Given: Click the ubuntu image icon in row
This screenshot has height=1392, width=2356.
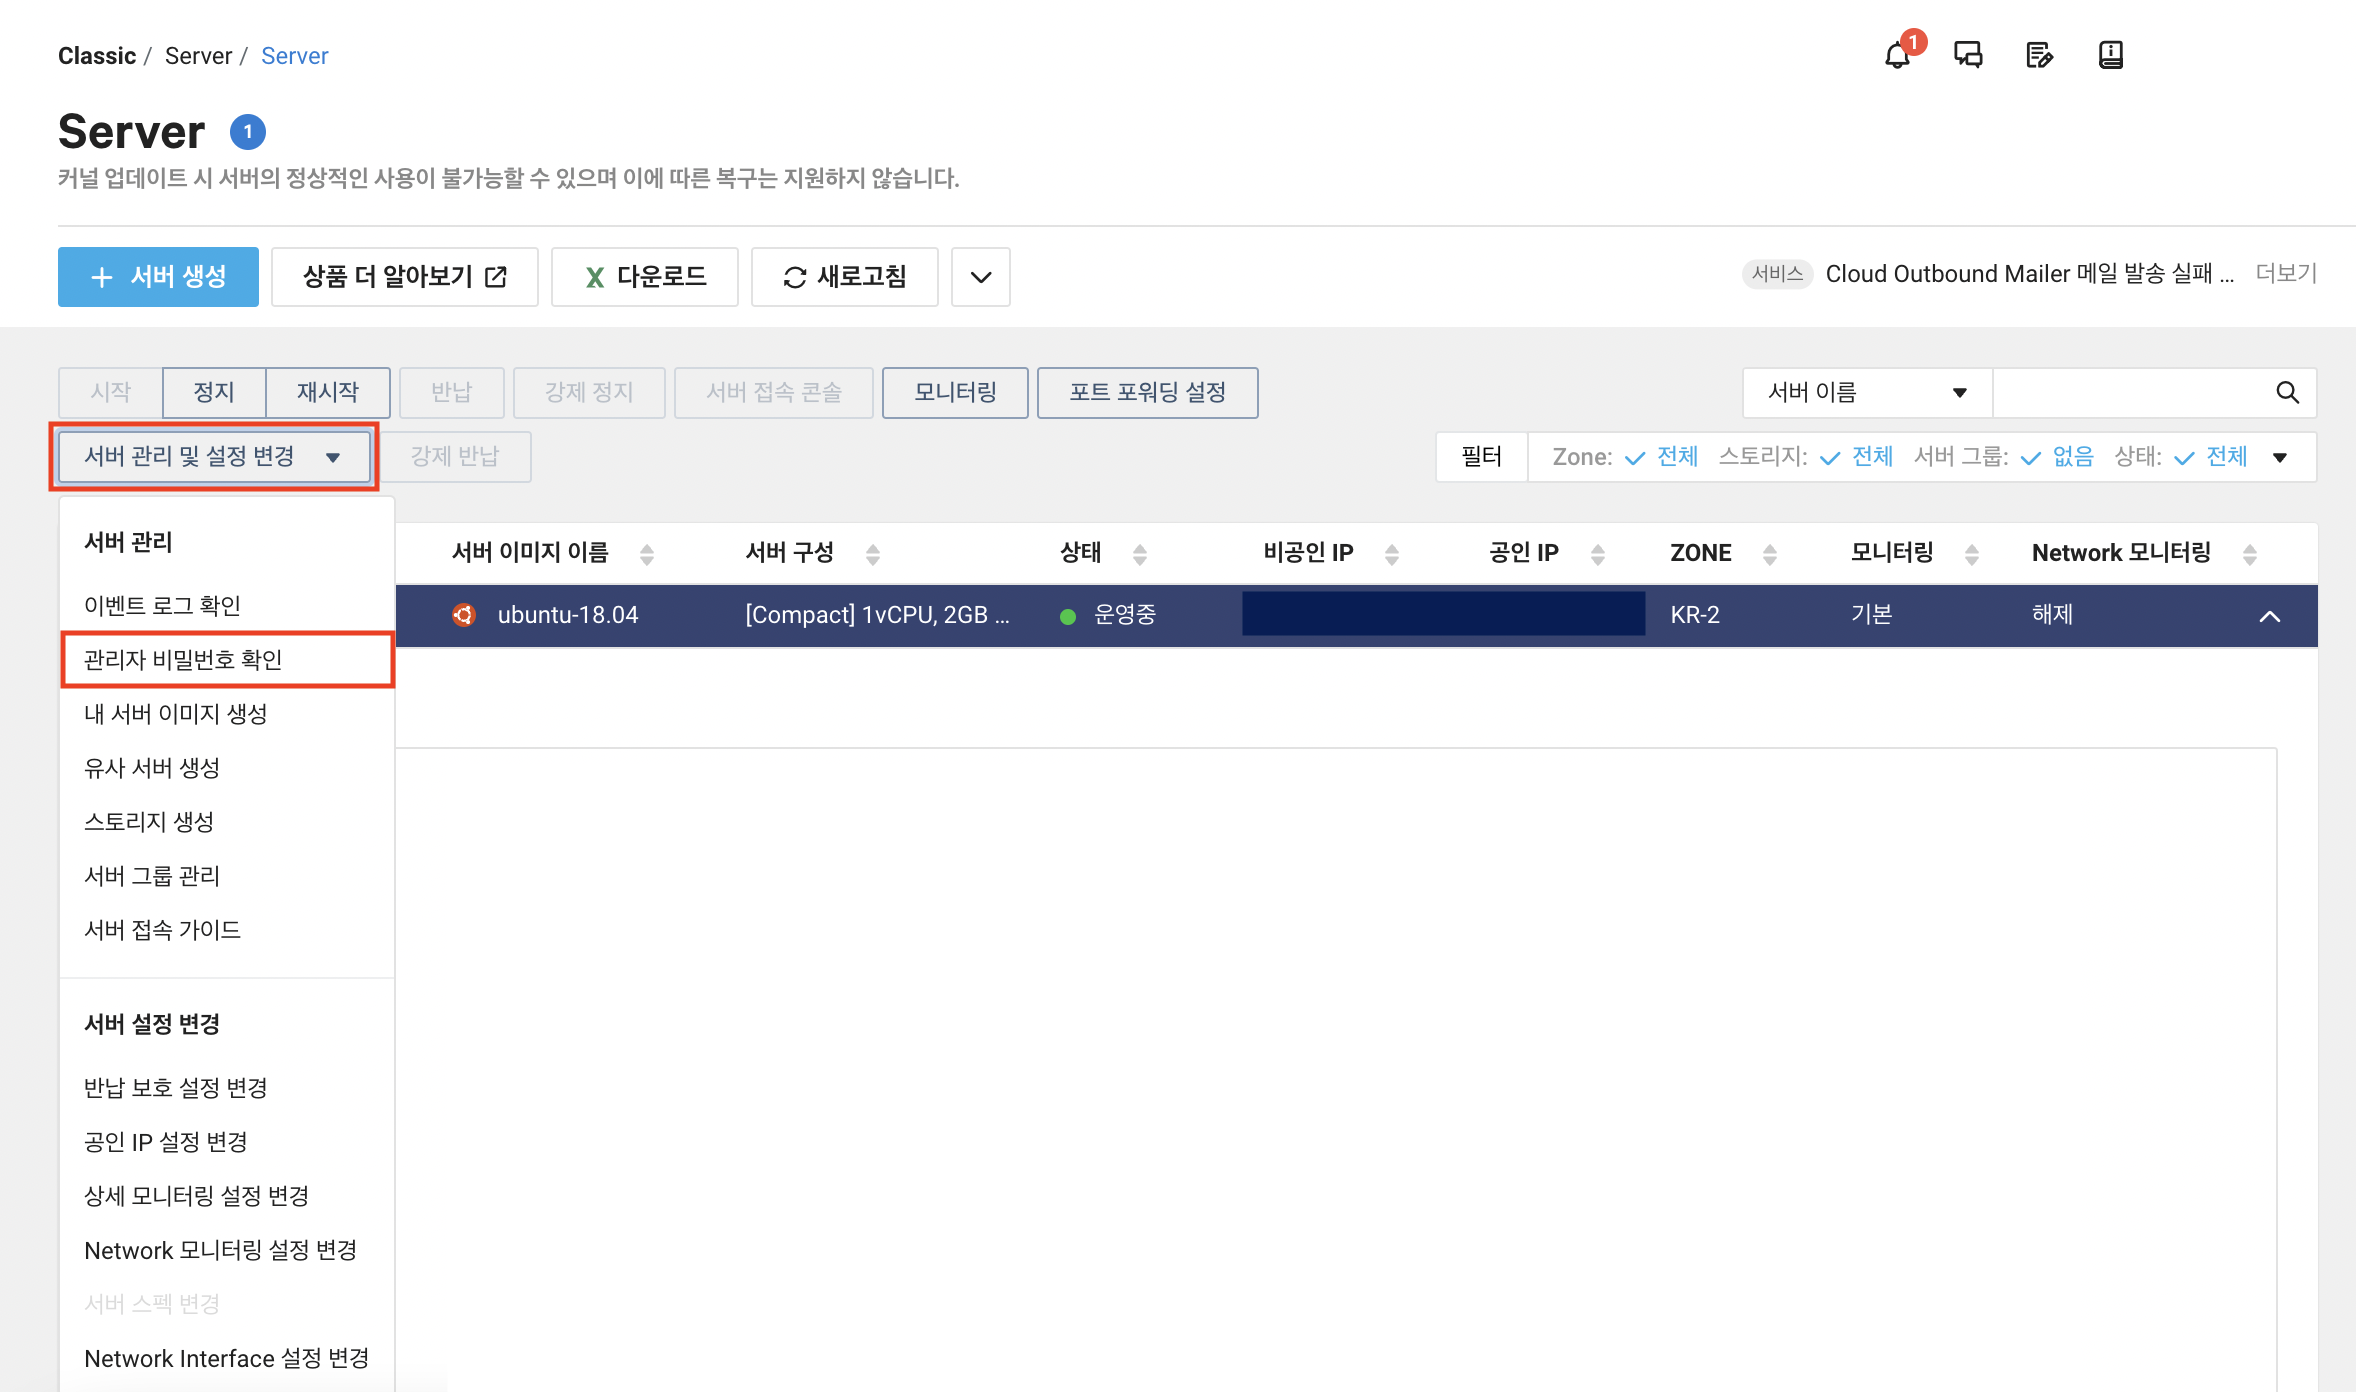Looking at the screenshot, I should point(463,615).
